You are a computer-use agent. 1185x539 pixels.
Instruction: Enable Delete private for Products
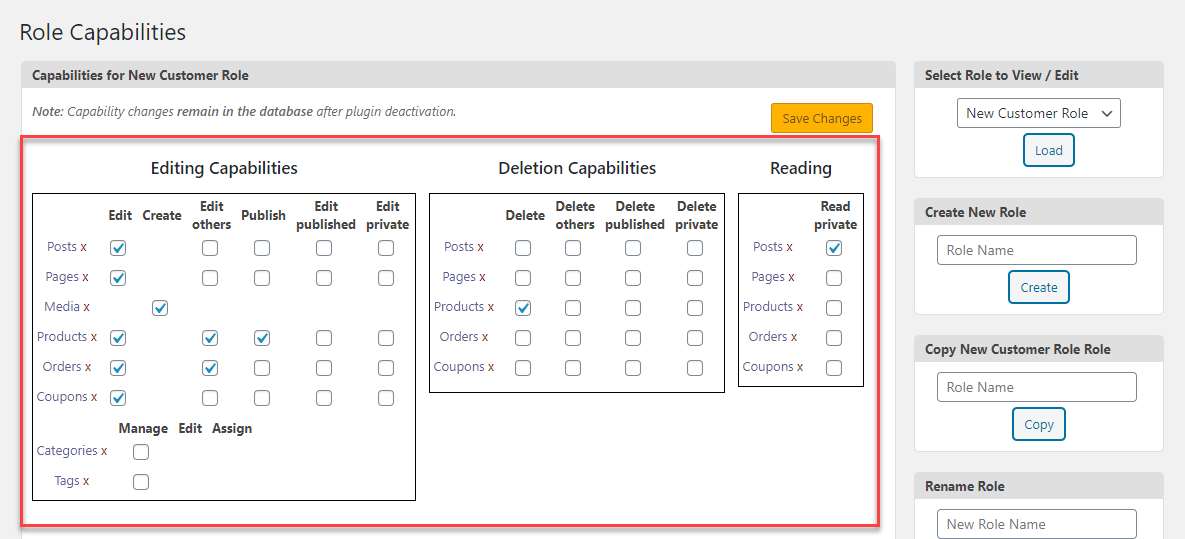click(x=695, y=308)
